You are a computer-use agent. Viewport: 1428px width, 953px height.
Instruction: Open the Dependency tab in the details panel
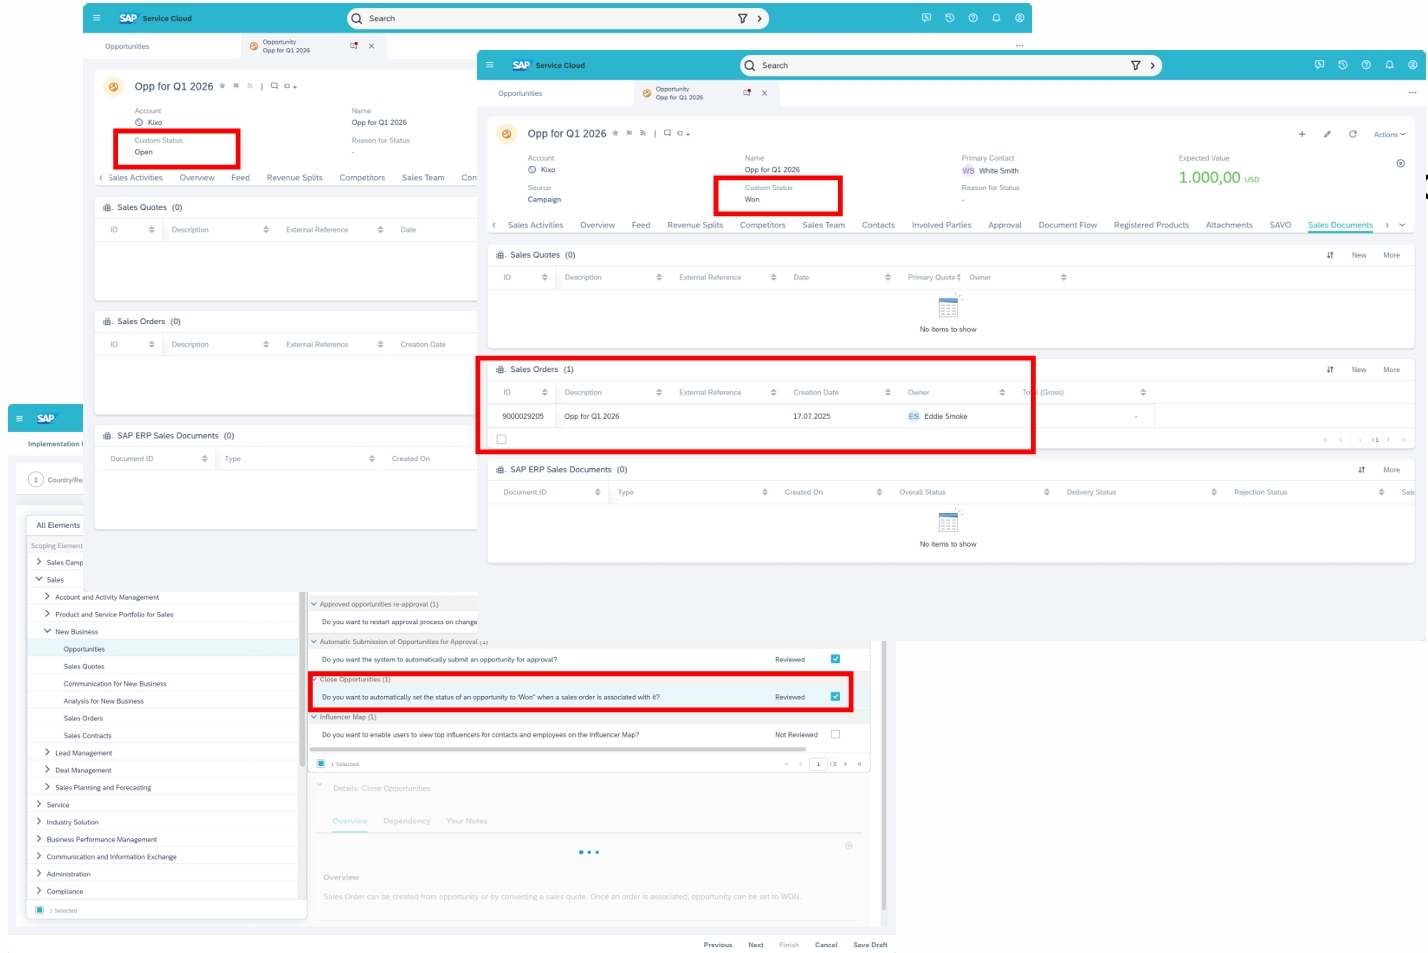click(x=407, y=821)
